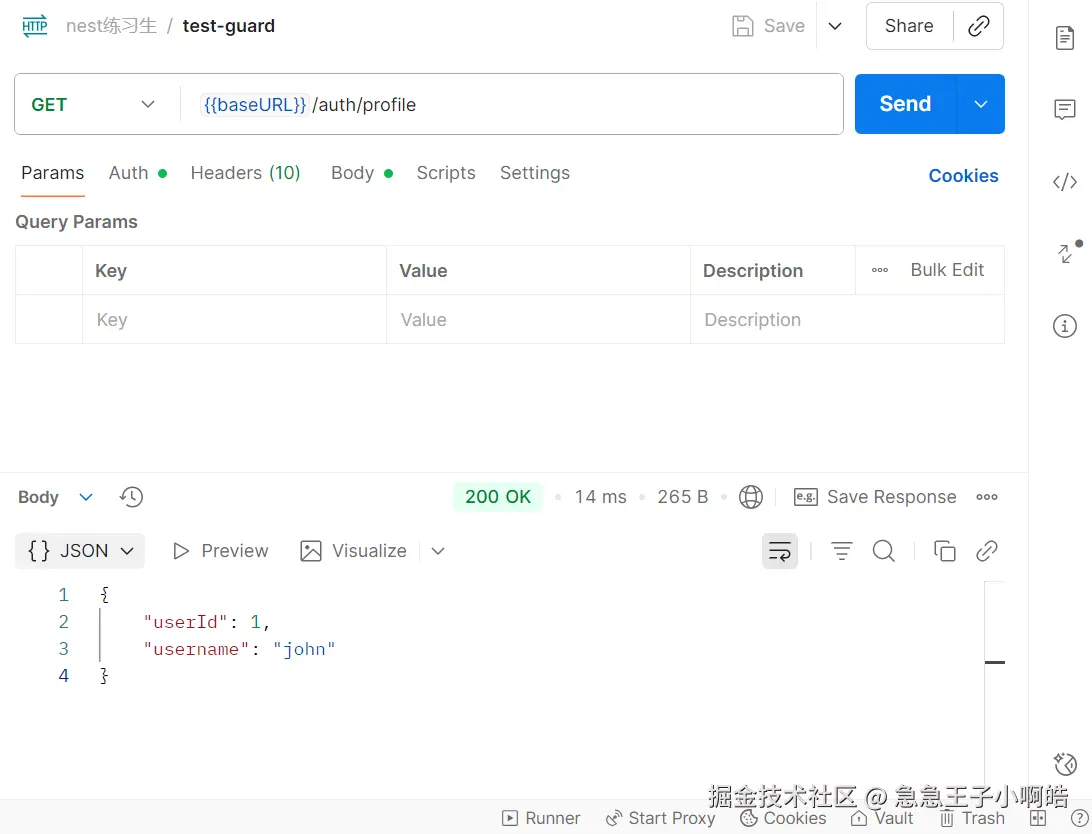The width and height of the screenshot is (1092, 834).
Task: Open the response history icon
Action: tap(131, 497)
